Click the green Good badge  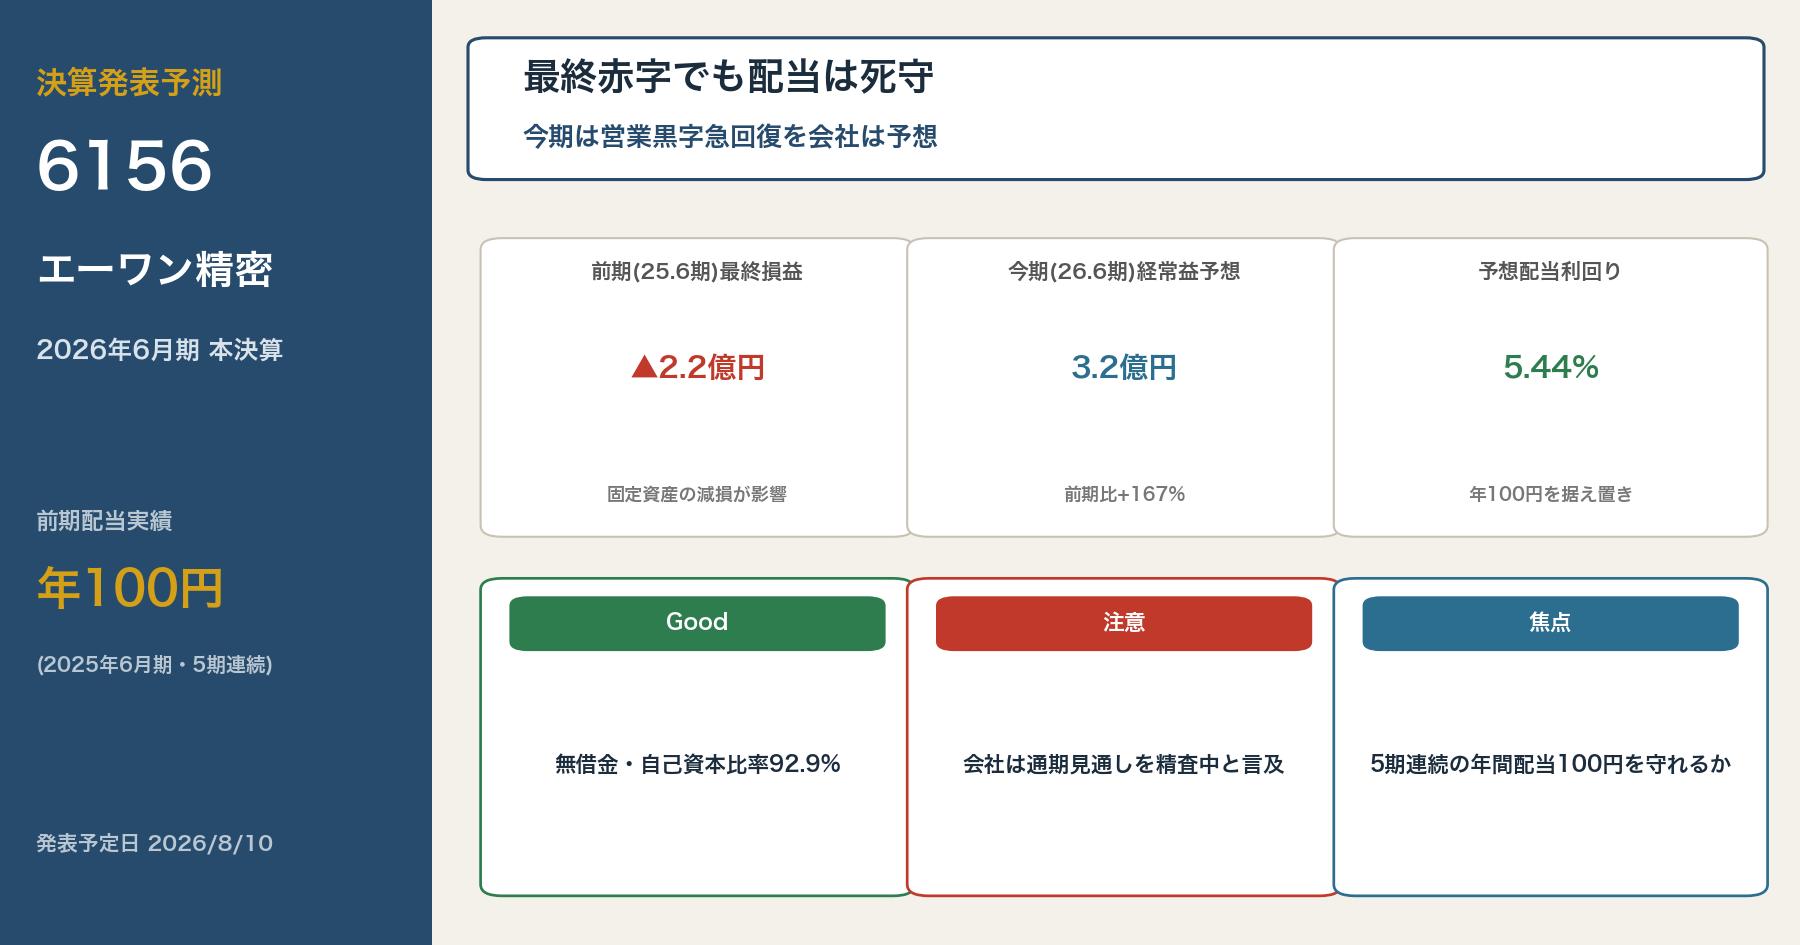click(x=697, y=623)
